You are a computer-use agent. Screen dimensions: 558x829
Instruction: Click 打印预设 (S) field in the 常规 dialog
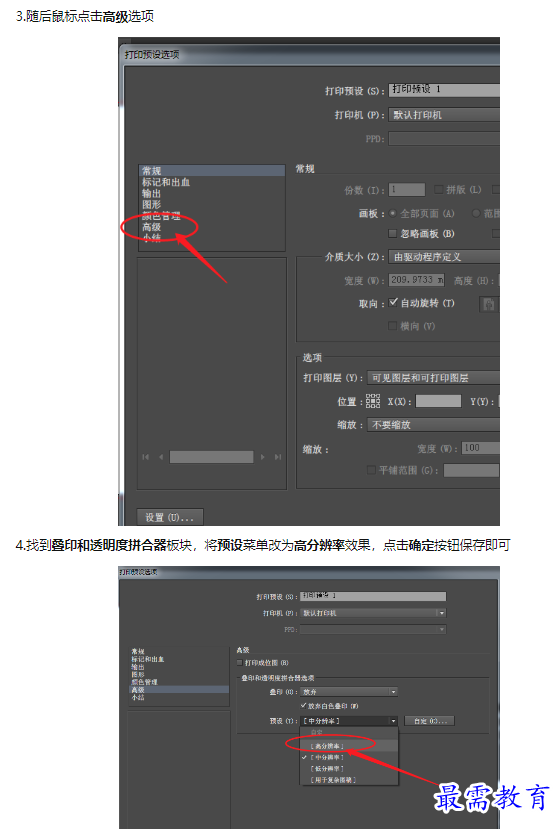click(444, 89)
